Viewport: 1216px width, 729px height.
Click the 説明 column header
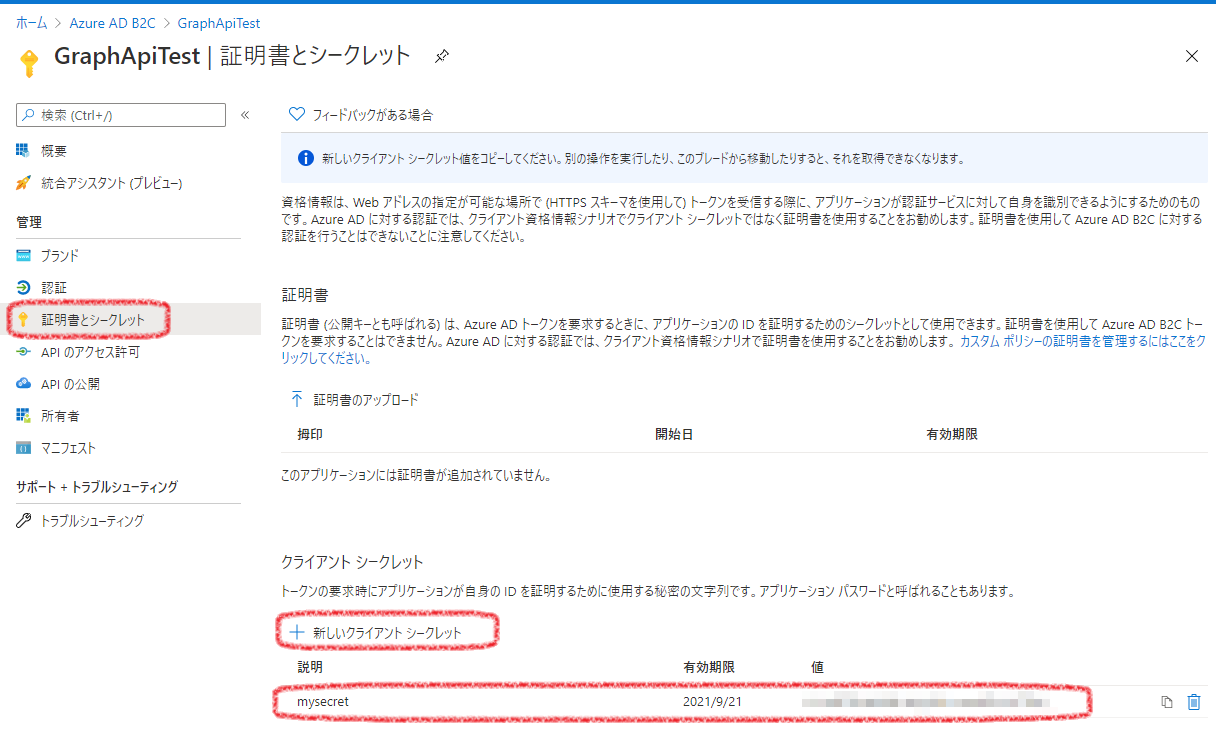point(310,667)
